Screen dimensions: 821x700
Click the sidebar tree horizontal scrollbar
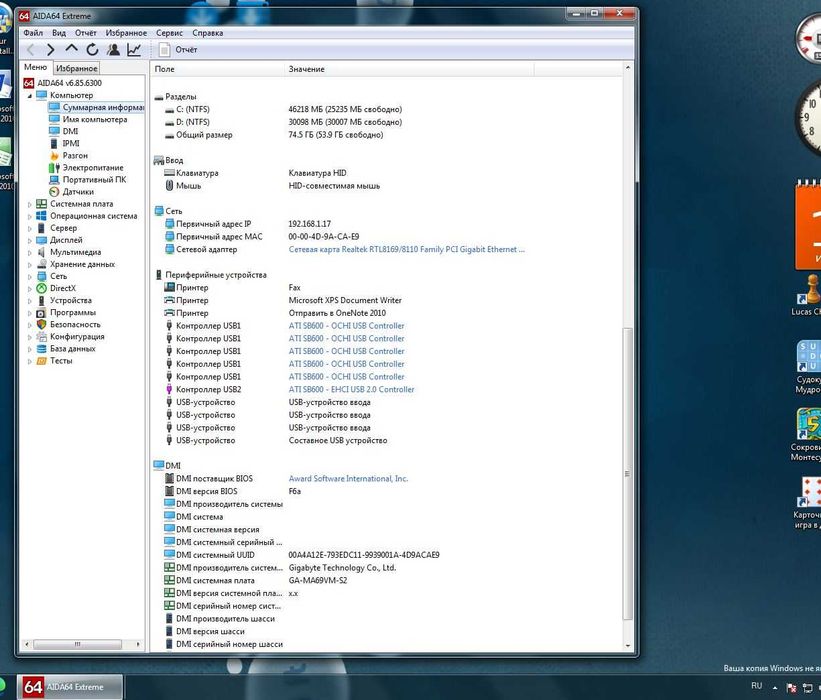77,644
